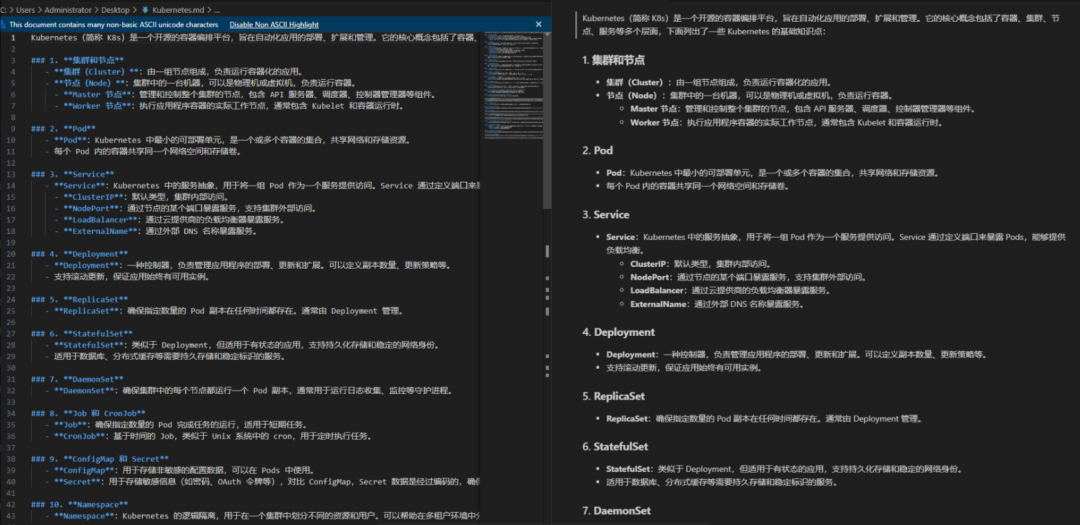The image size is (1080, 525).
Task: Click line number 43 in the editor gutter
Action: 11,515
